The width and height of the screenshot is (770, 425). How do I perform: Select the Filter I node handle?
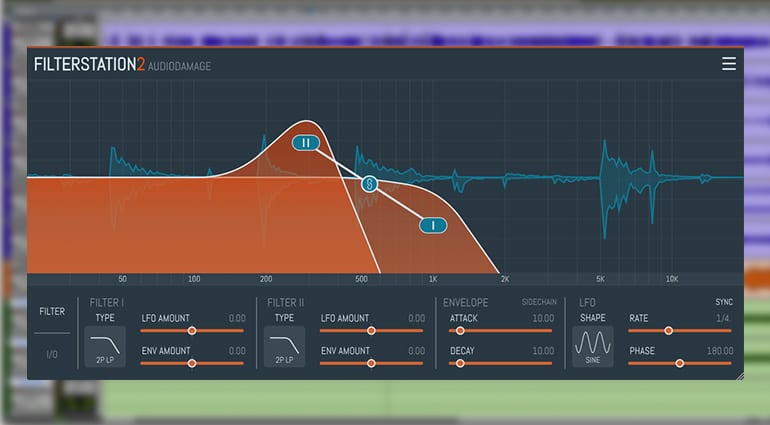(433, 226)
